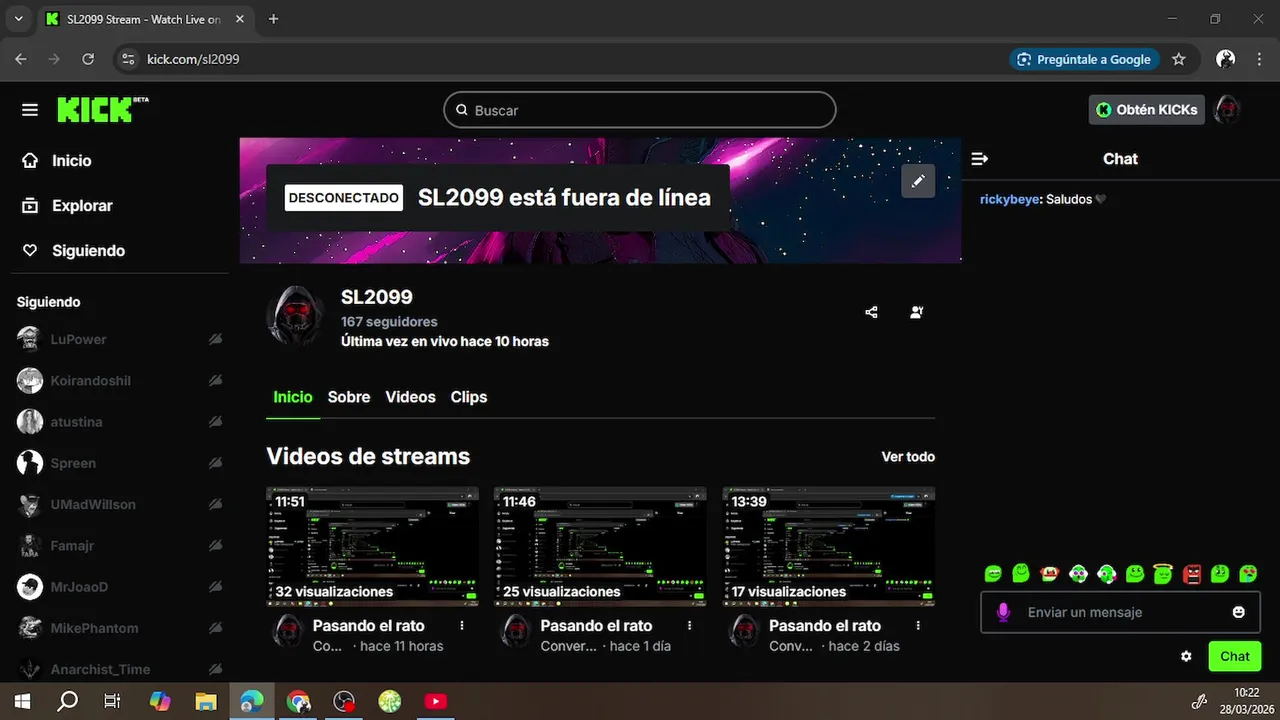Toggle notifications for Famajr
Screen dimensions: 1280x720
tap(215, 546)
